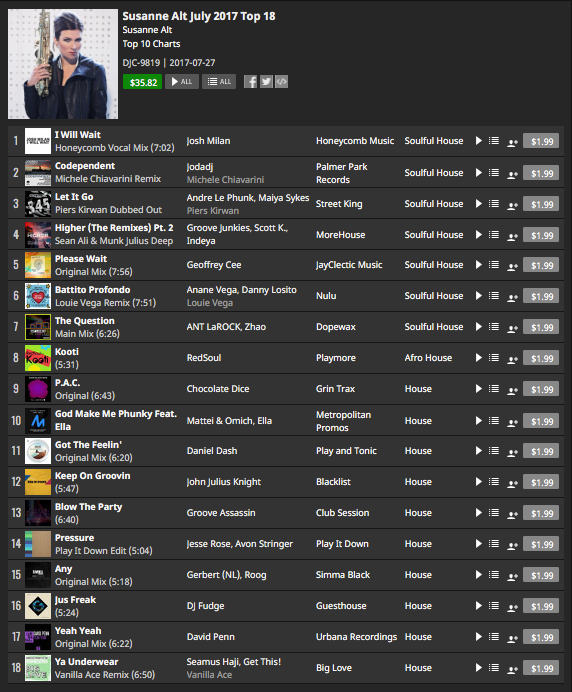Share chart on Facebook icon
This screenshot has width=572, height=692.
pyautogui.click(x=250, y=82)
